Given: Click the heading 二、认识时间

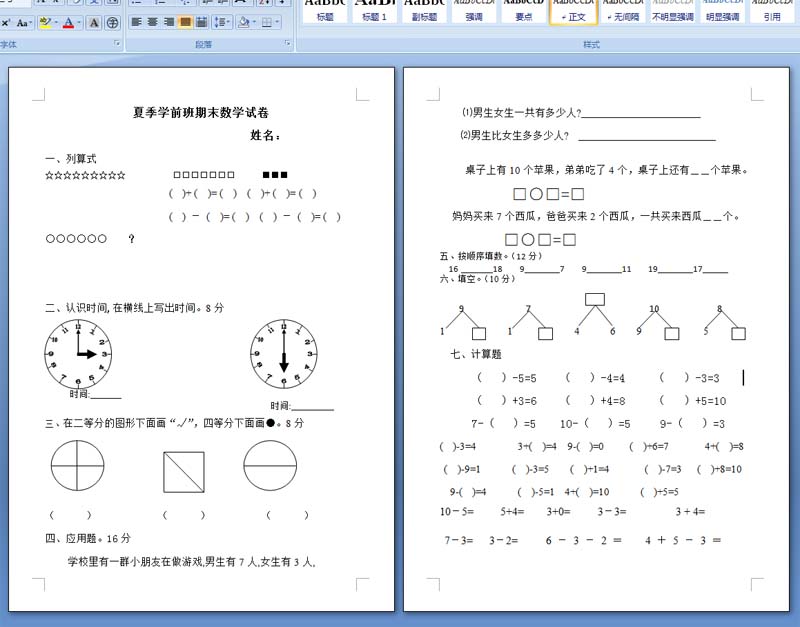Looking at the screenshot, I should click(x=134, y=308).
